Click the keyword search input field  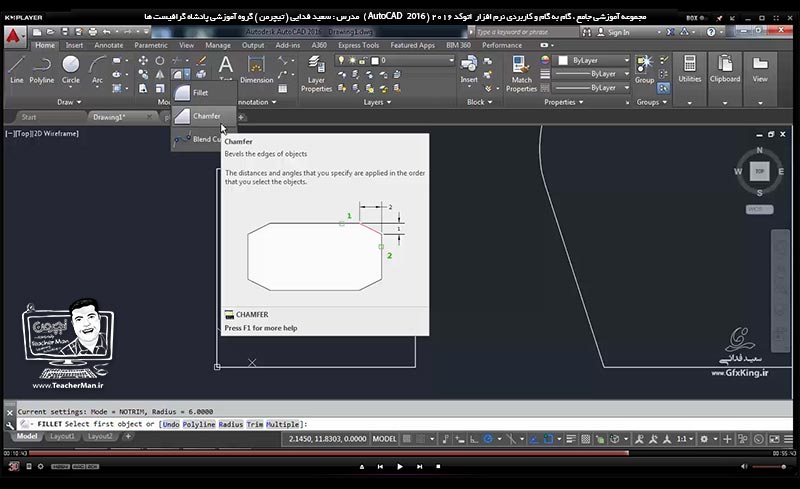point(527,32)
